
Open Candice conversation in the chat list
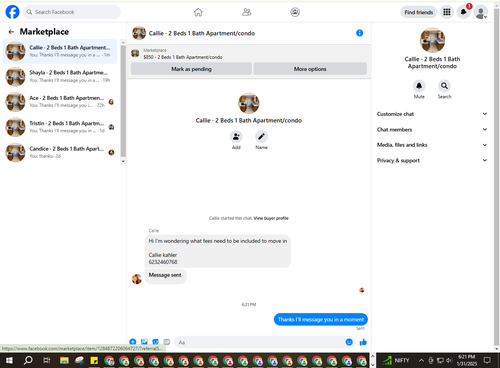click(x=60, y=152)
